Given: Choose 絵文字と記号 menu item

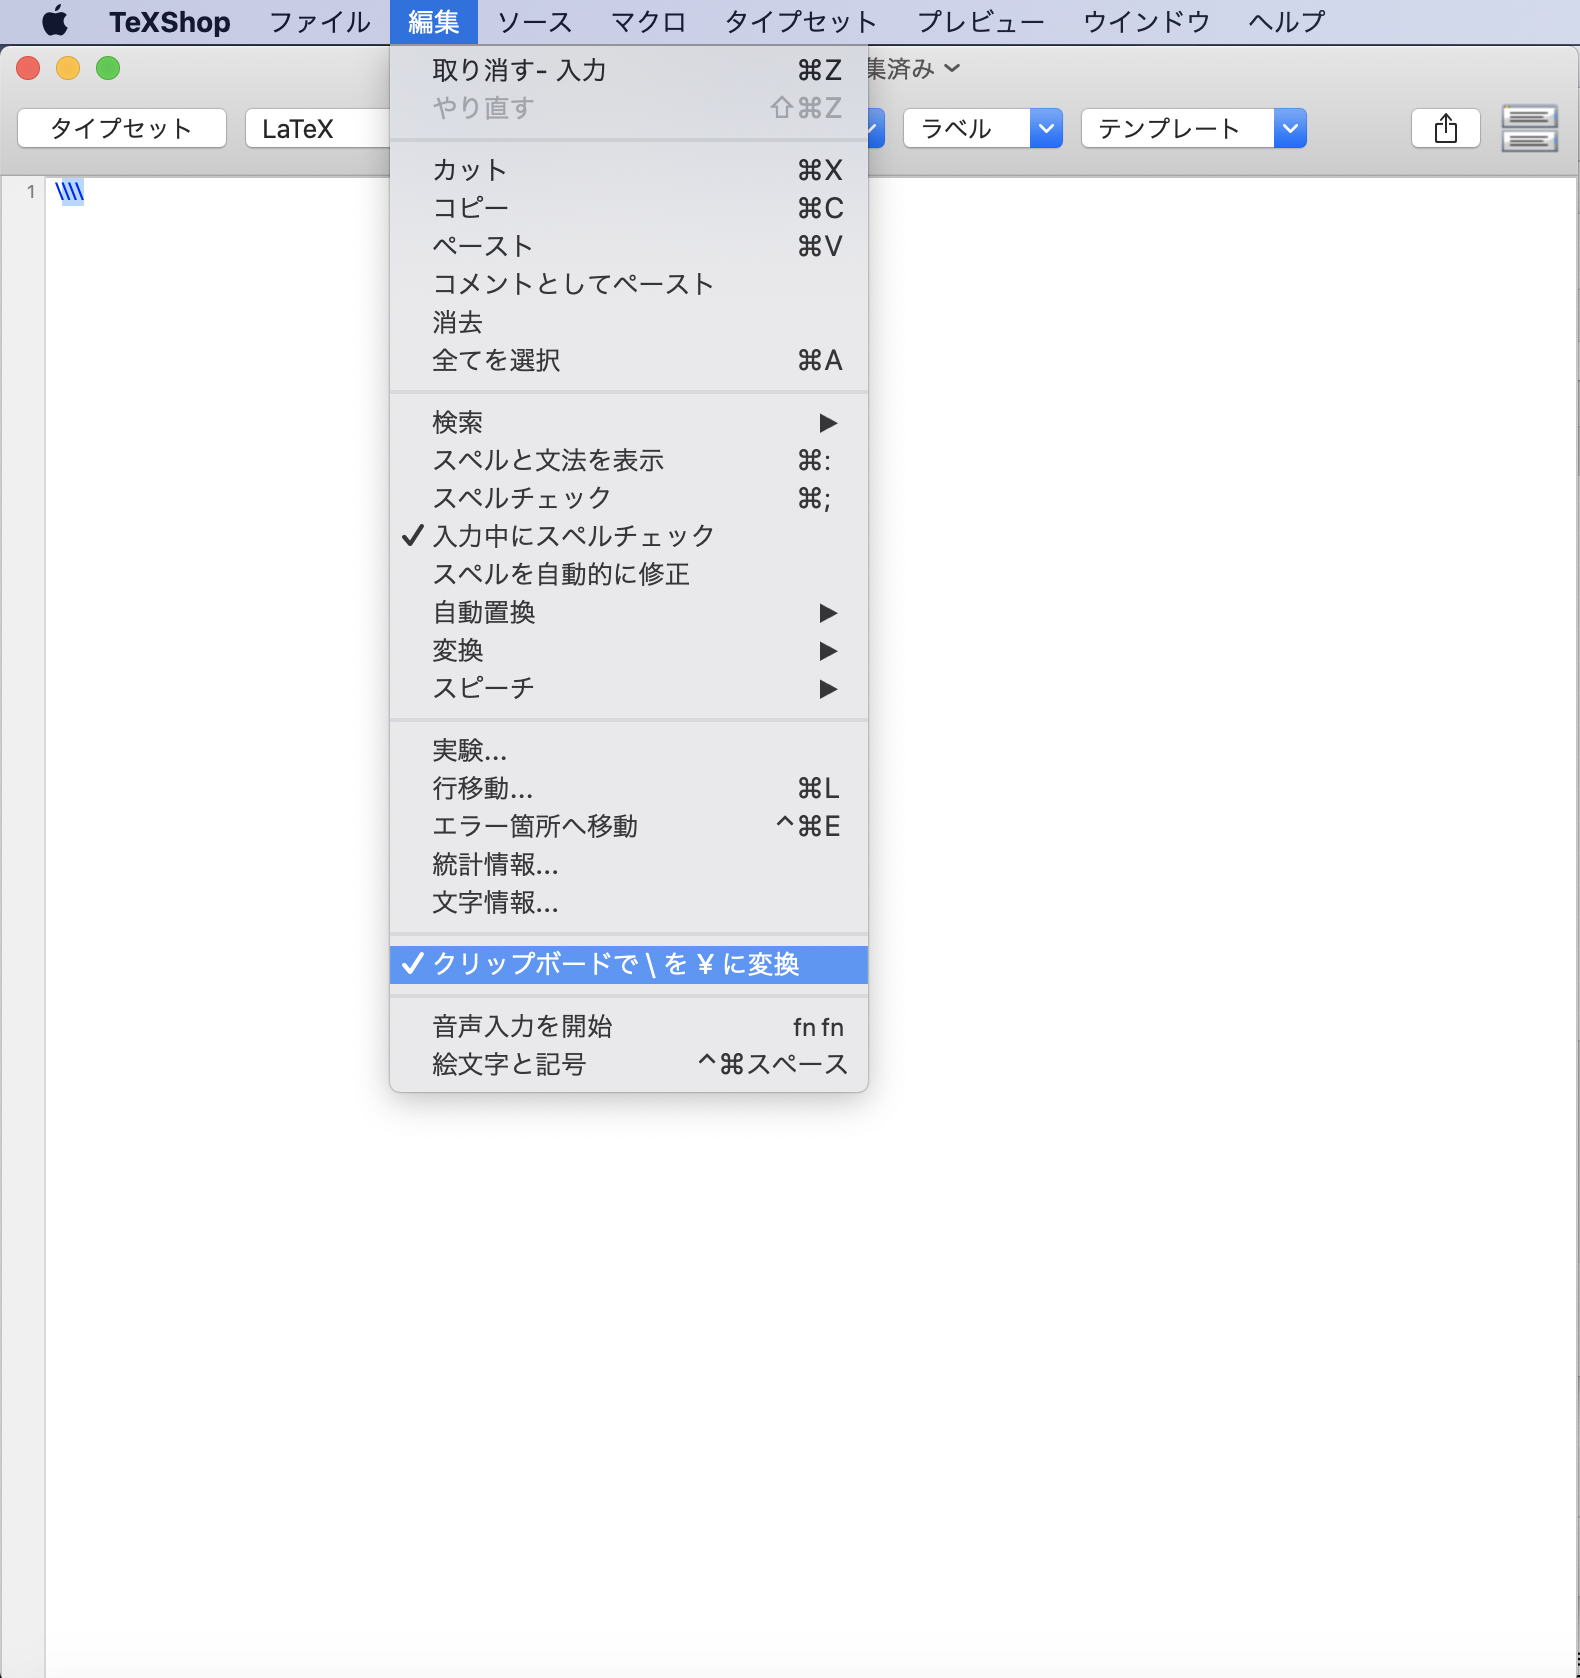Looking at the screenshot, I should pos(629,1064).
